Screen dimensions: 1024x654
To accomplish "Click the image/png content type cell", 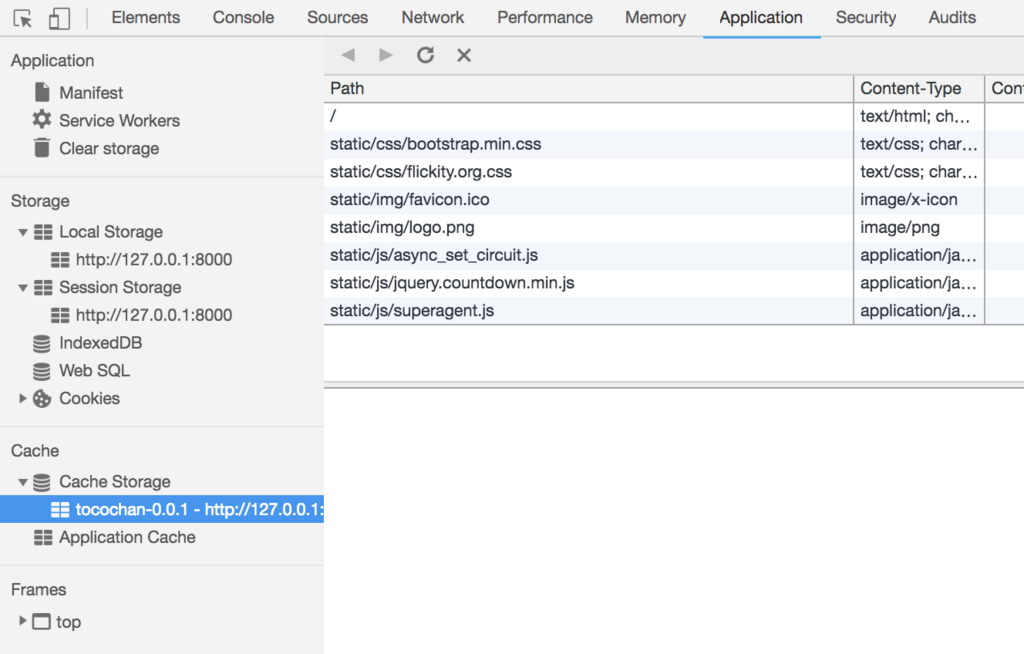I will [x=919, y=227].
